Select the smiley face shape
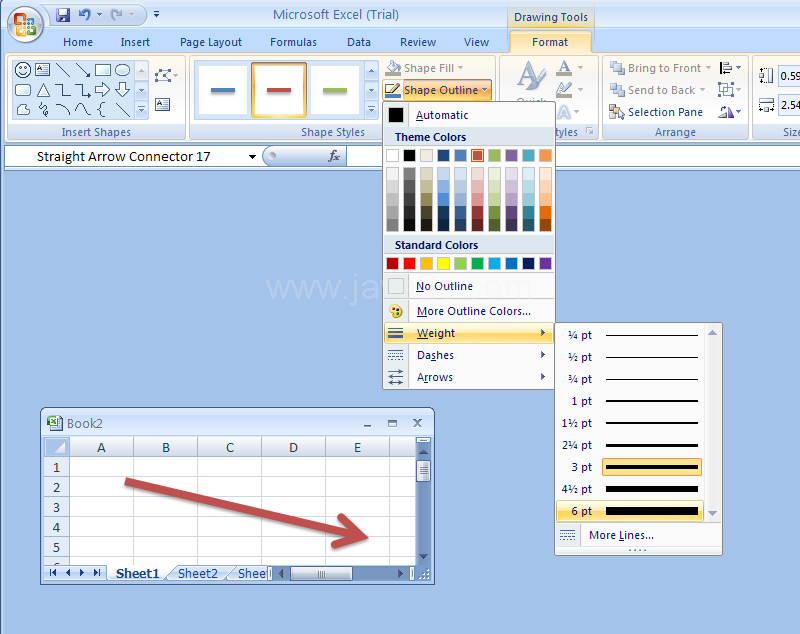The width and height of the screenshot is (800, 634). point(22,69)
